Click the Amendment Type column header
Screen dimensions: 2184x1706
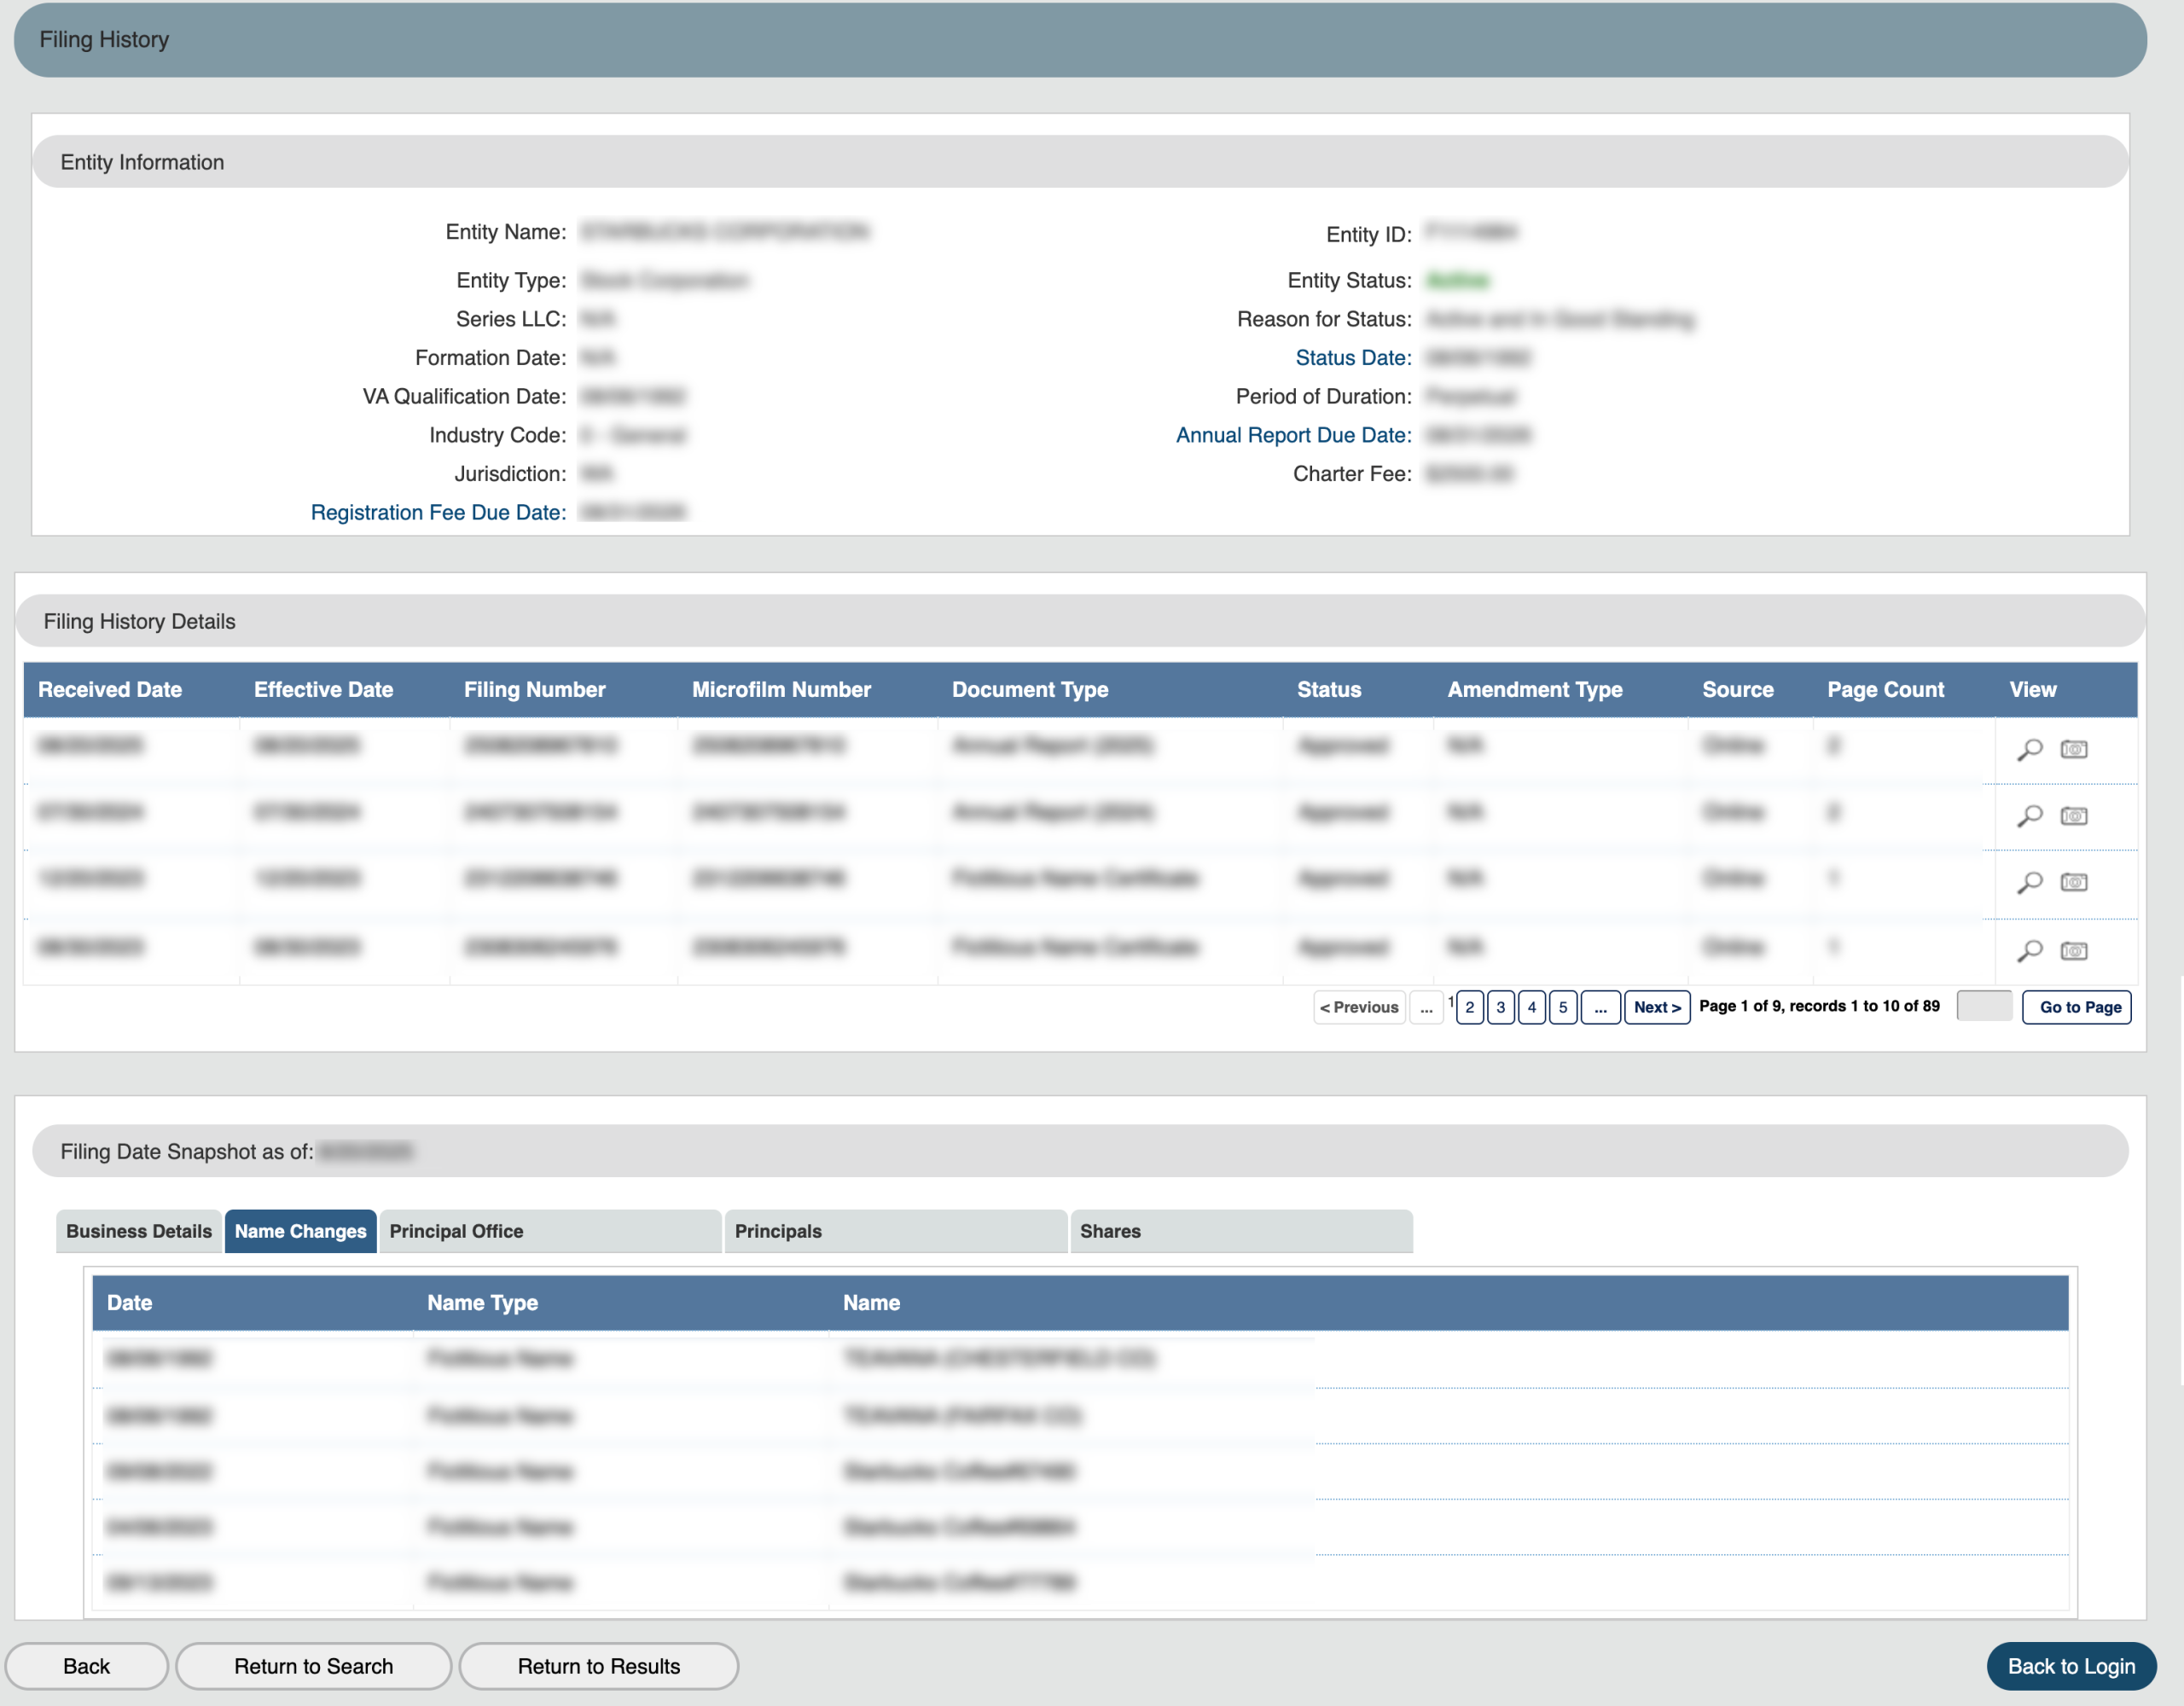pos(1535,689)
